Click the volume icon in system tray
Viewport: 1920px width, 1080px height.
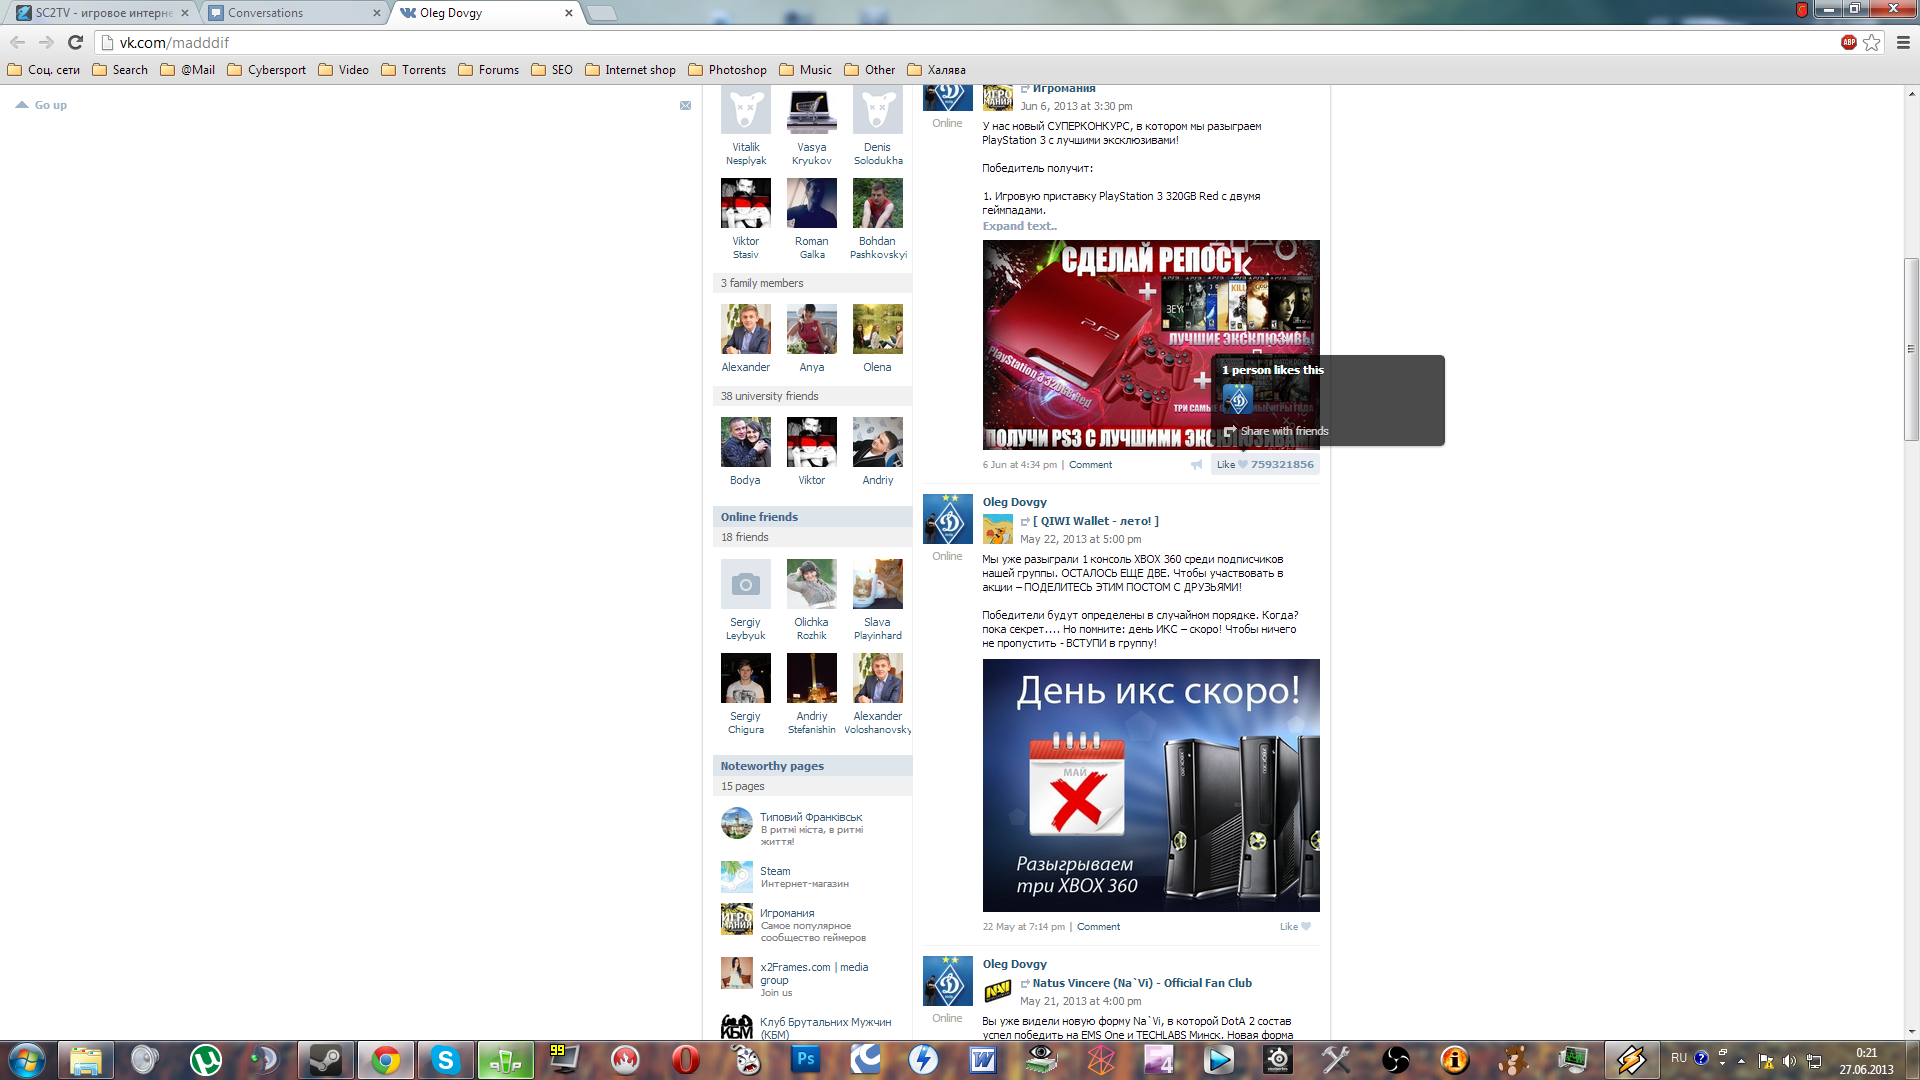[1789, 1060]
